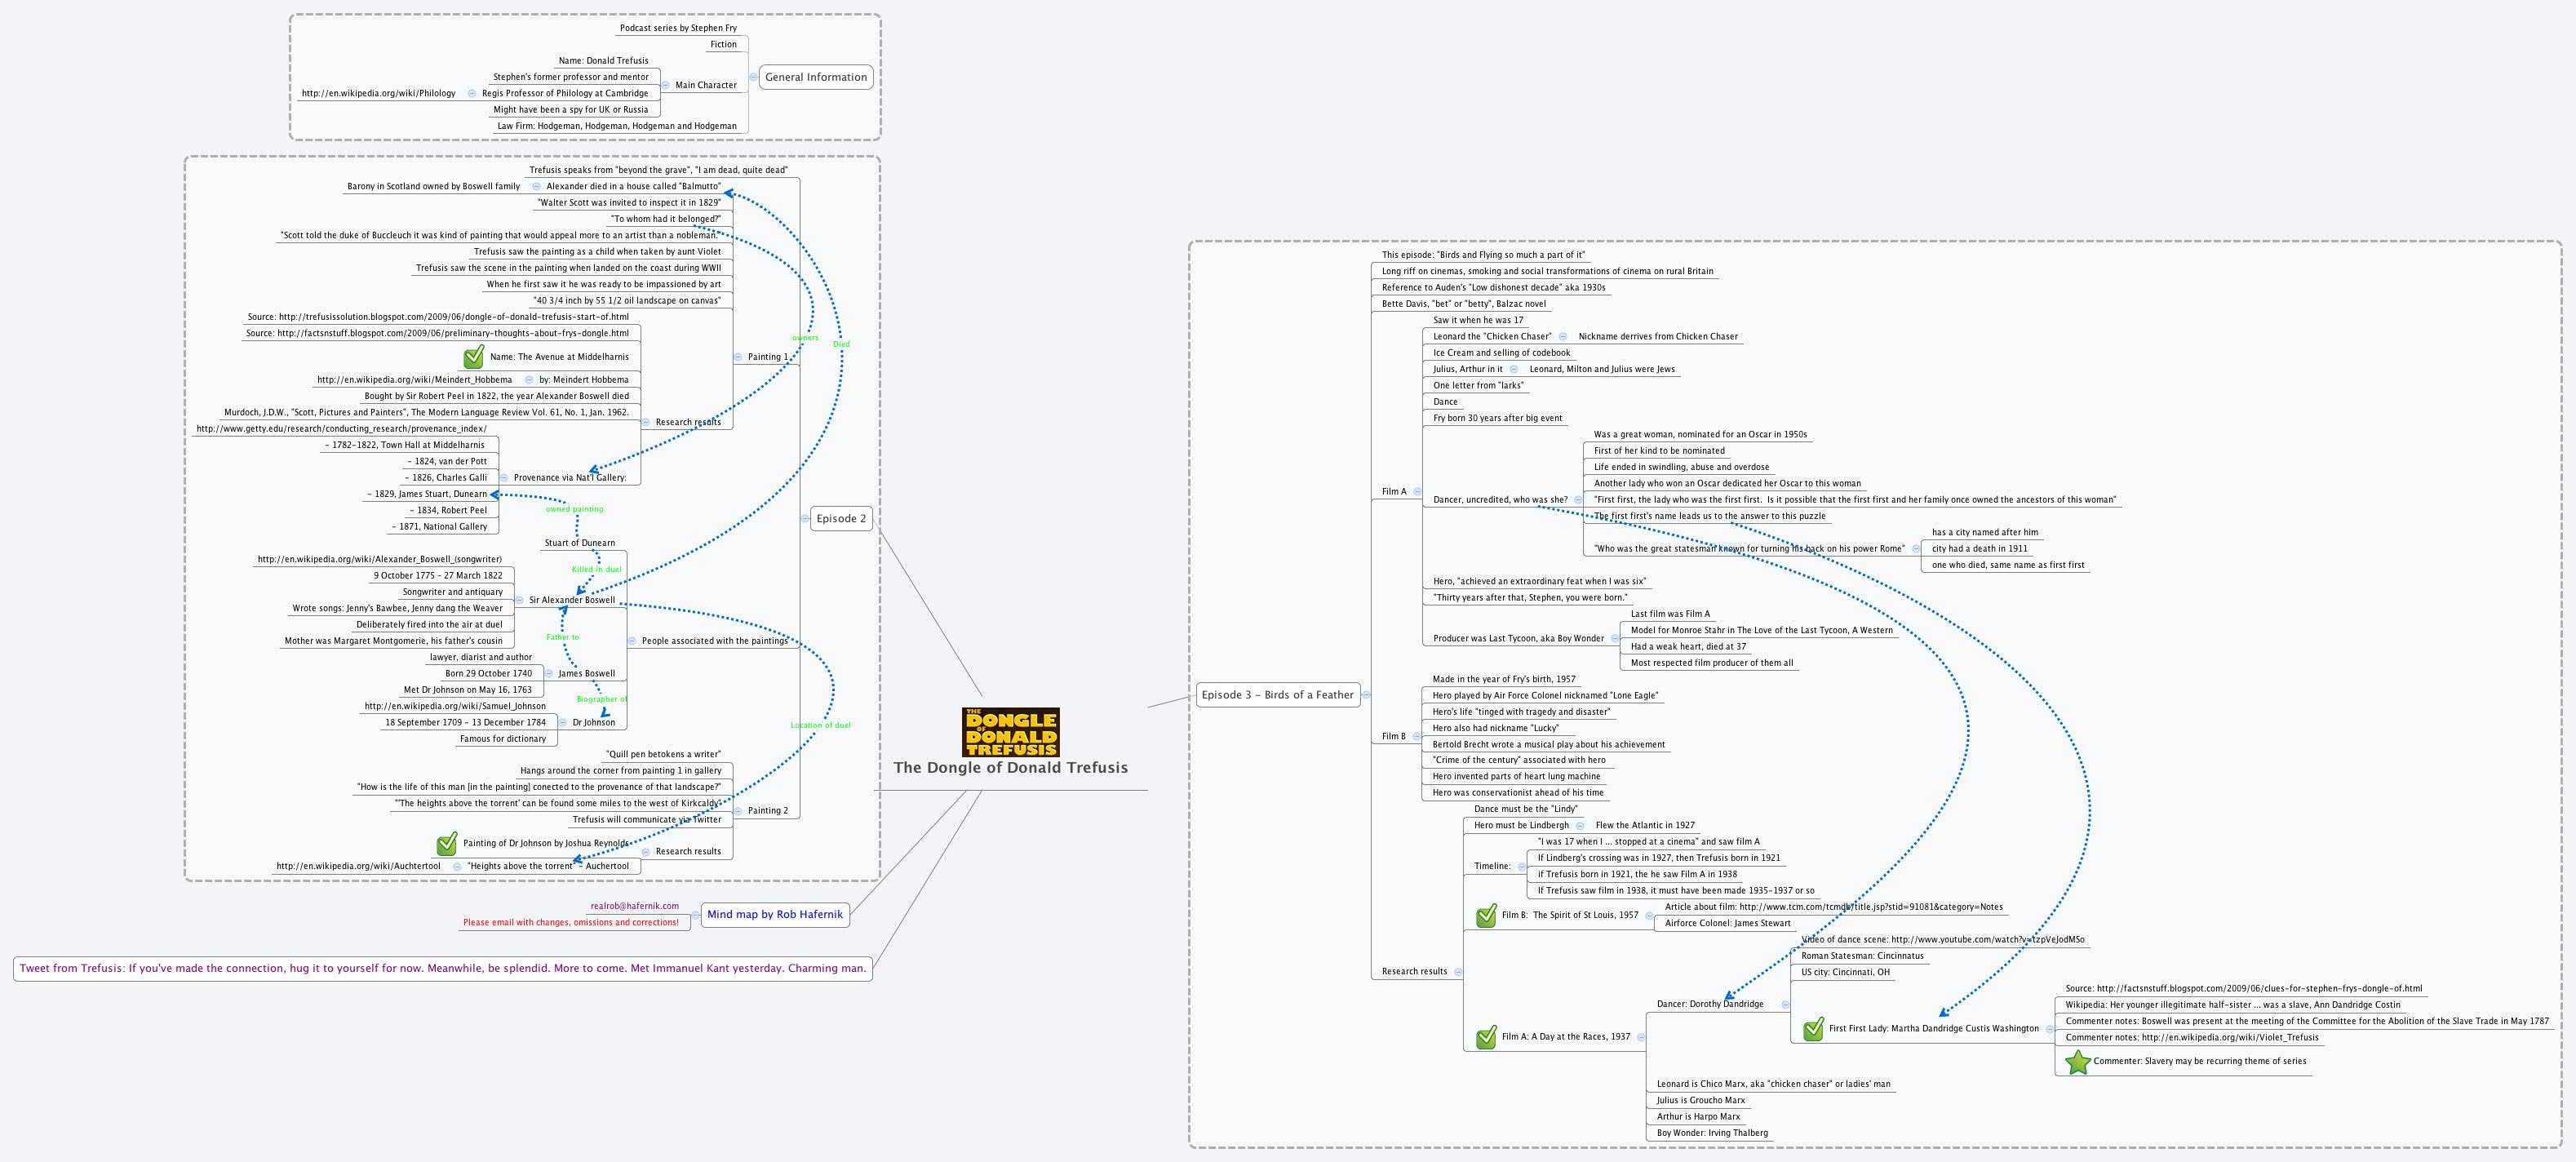This screenshot has width=2576, height=1162.
Task: Click the green 'Killed in duel' relationship label
Action: (596, 569)
